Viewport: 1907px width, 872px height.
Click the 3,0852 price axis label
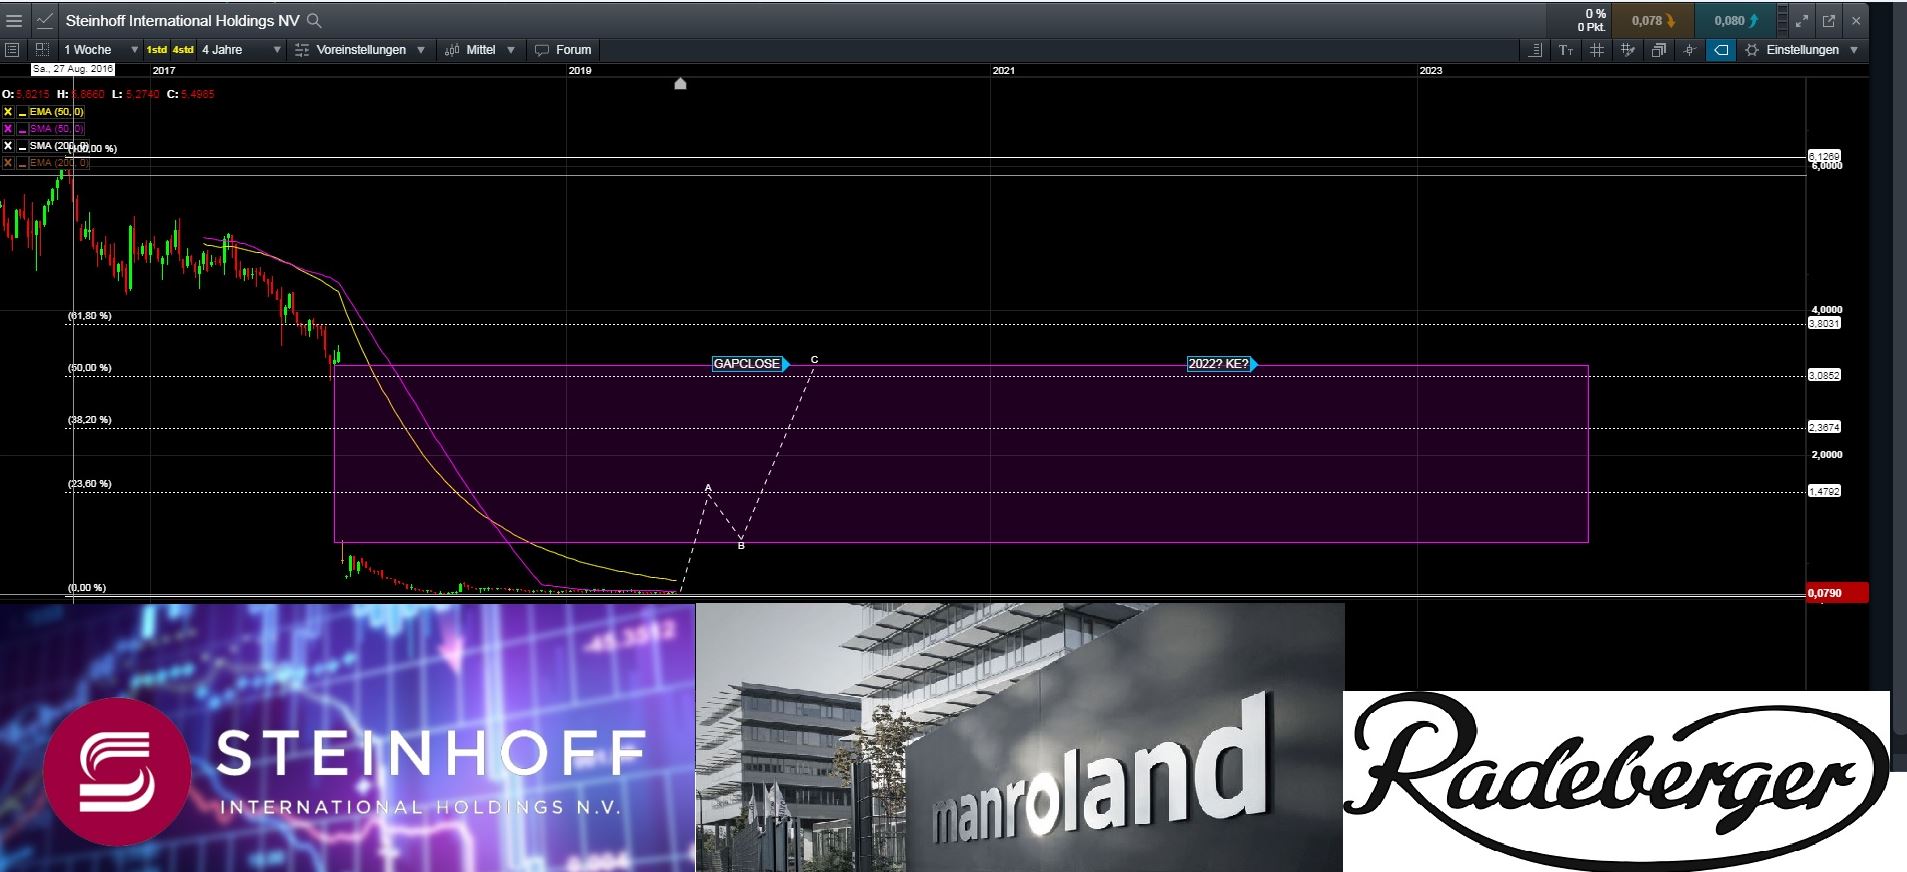pos(1824,376)
